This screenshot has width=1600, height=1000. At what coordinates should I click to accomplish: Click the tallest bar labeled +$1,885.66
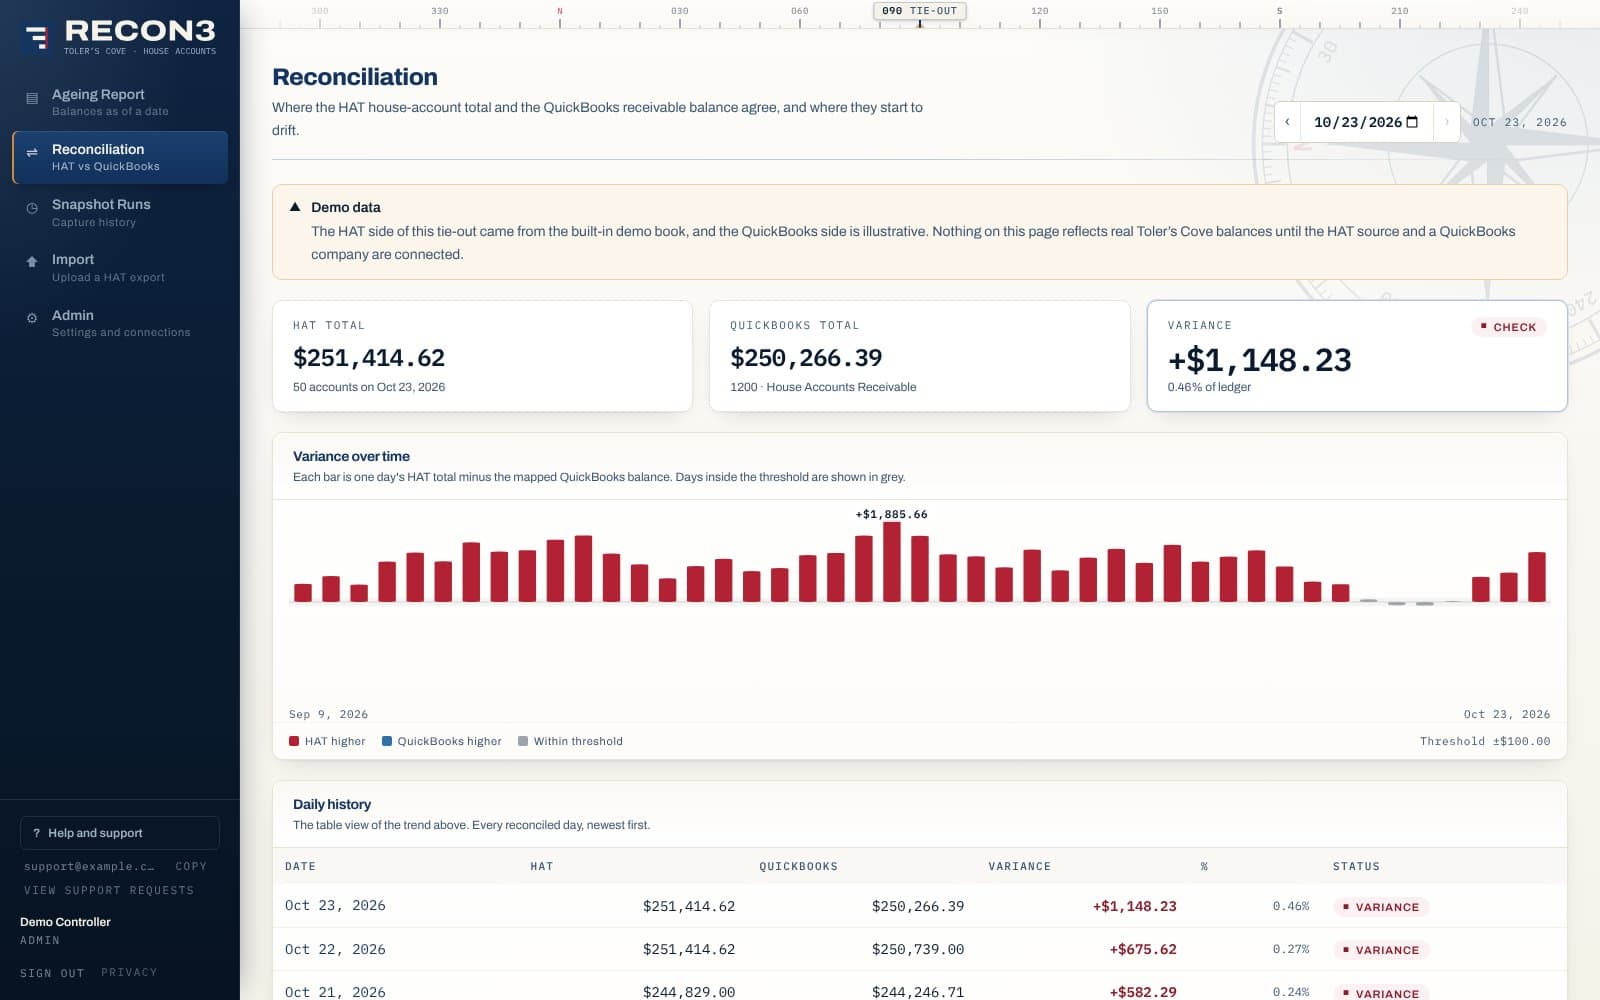[892, 562]
